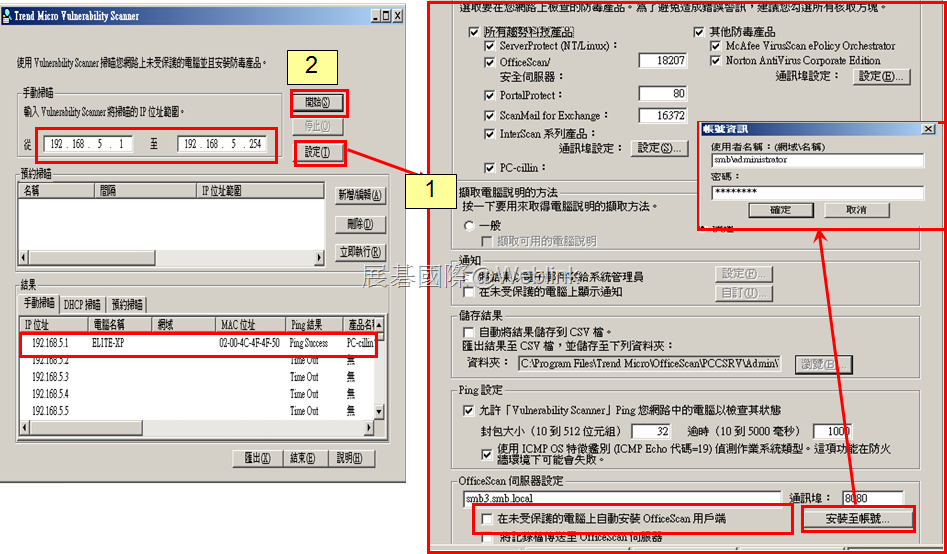Select result row 192.168.5.1 ELITE-XP

(197, 343)
